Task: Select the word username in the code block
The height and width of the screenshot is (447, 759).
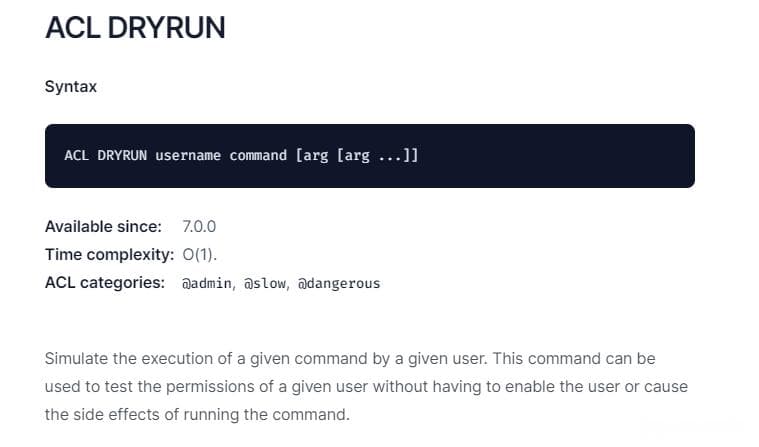Action: pos(188,155)
